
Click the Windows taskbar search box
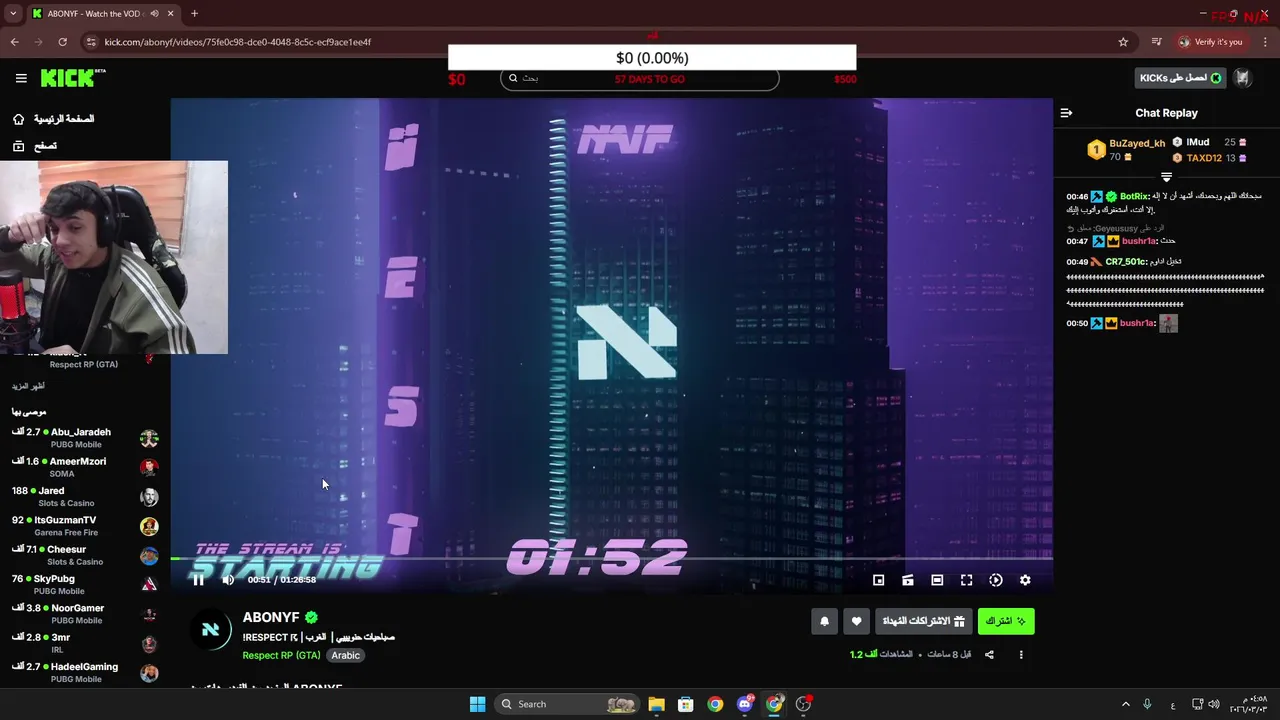[567, 704]
